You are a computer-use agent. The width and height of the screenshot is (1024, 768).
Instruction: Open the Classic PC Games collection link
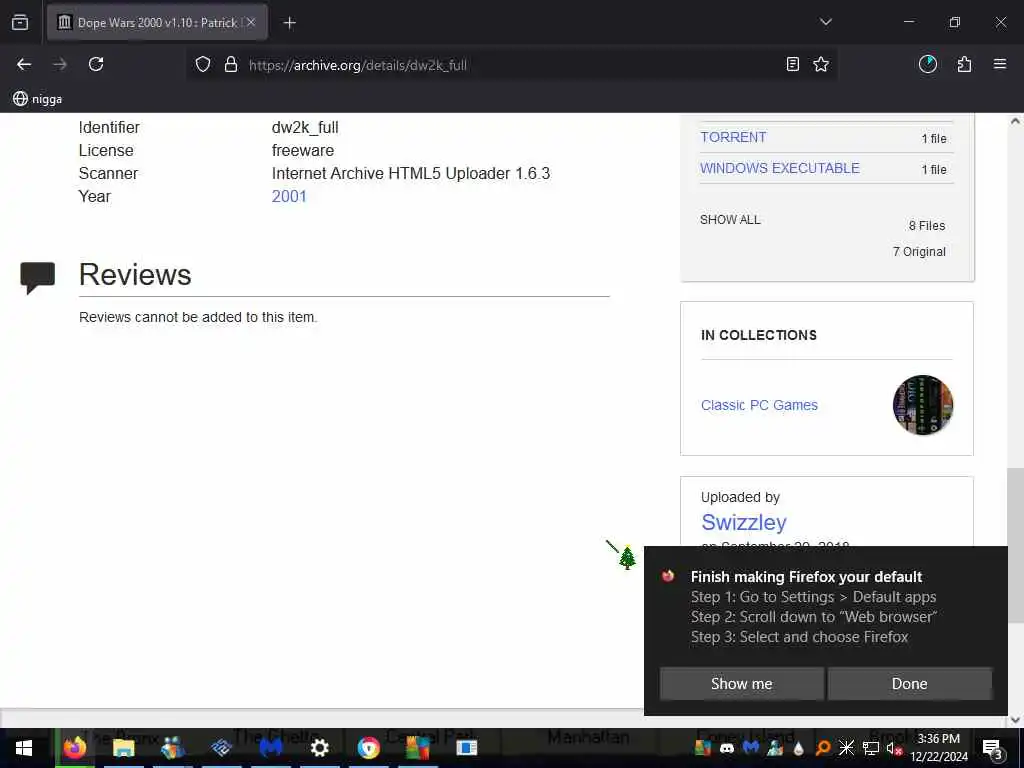click(x=759, y=405)
